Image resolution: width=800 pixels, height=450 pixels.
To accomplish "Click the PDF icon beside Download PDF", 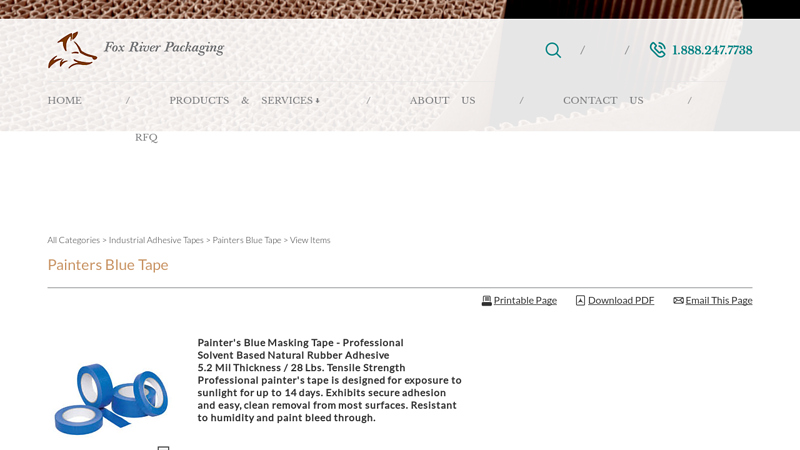I will [x=580, y=300].
